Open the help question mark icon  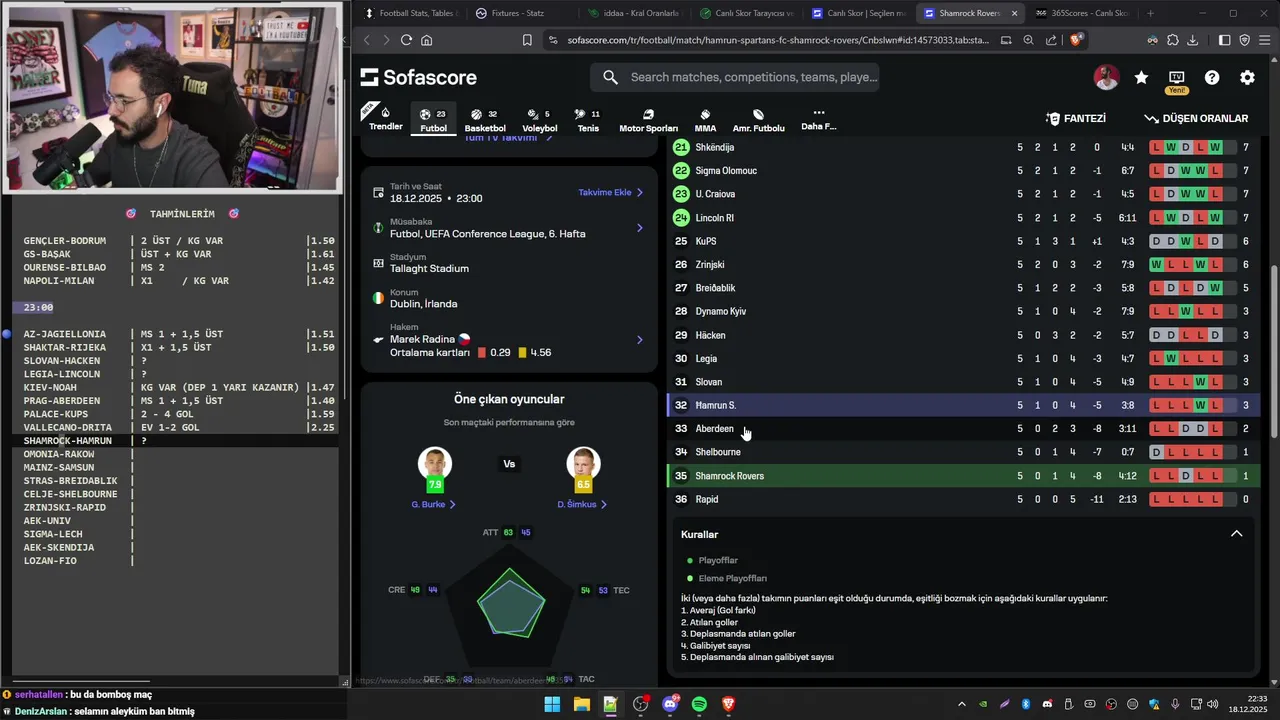coord(1212,77)
